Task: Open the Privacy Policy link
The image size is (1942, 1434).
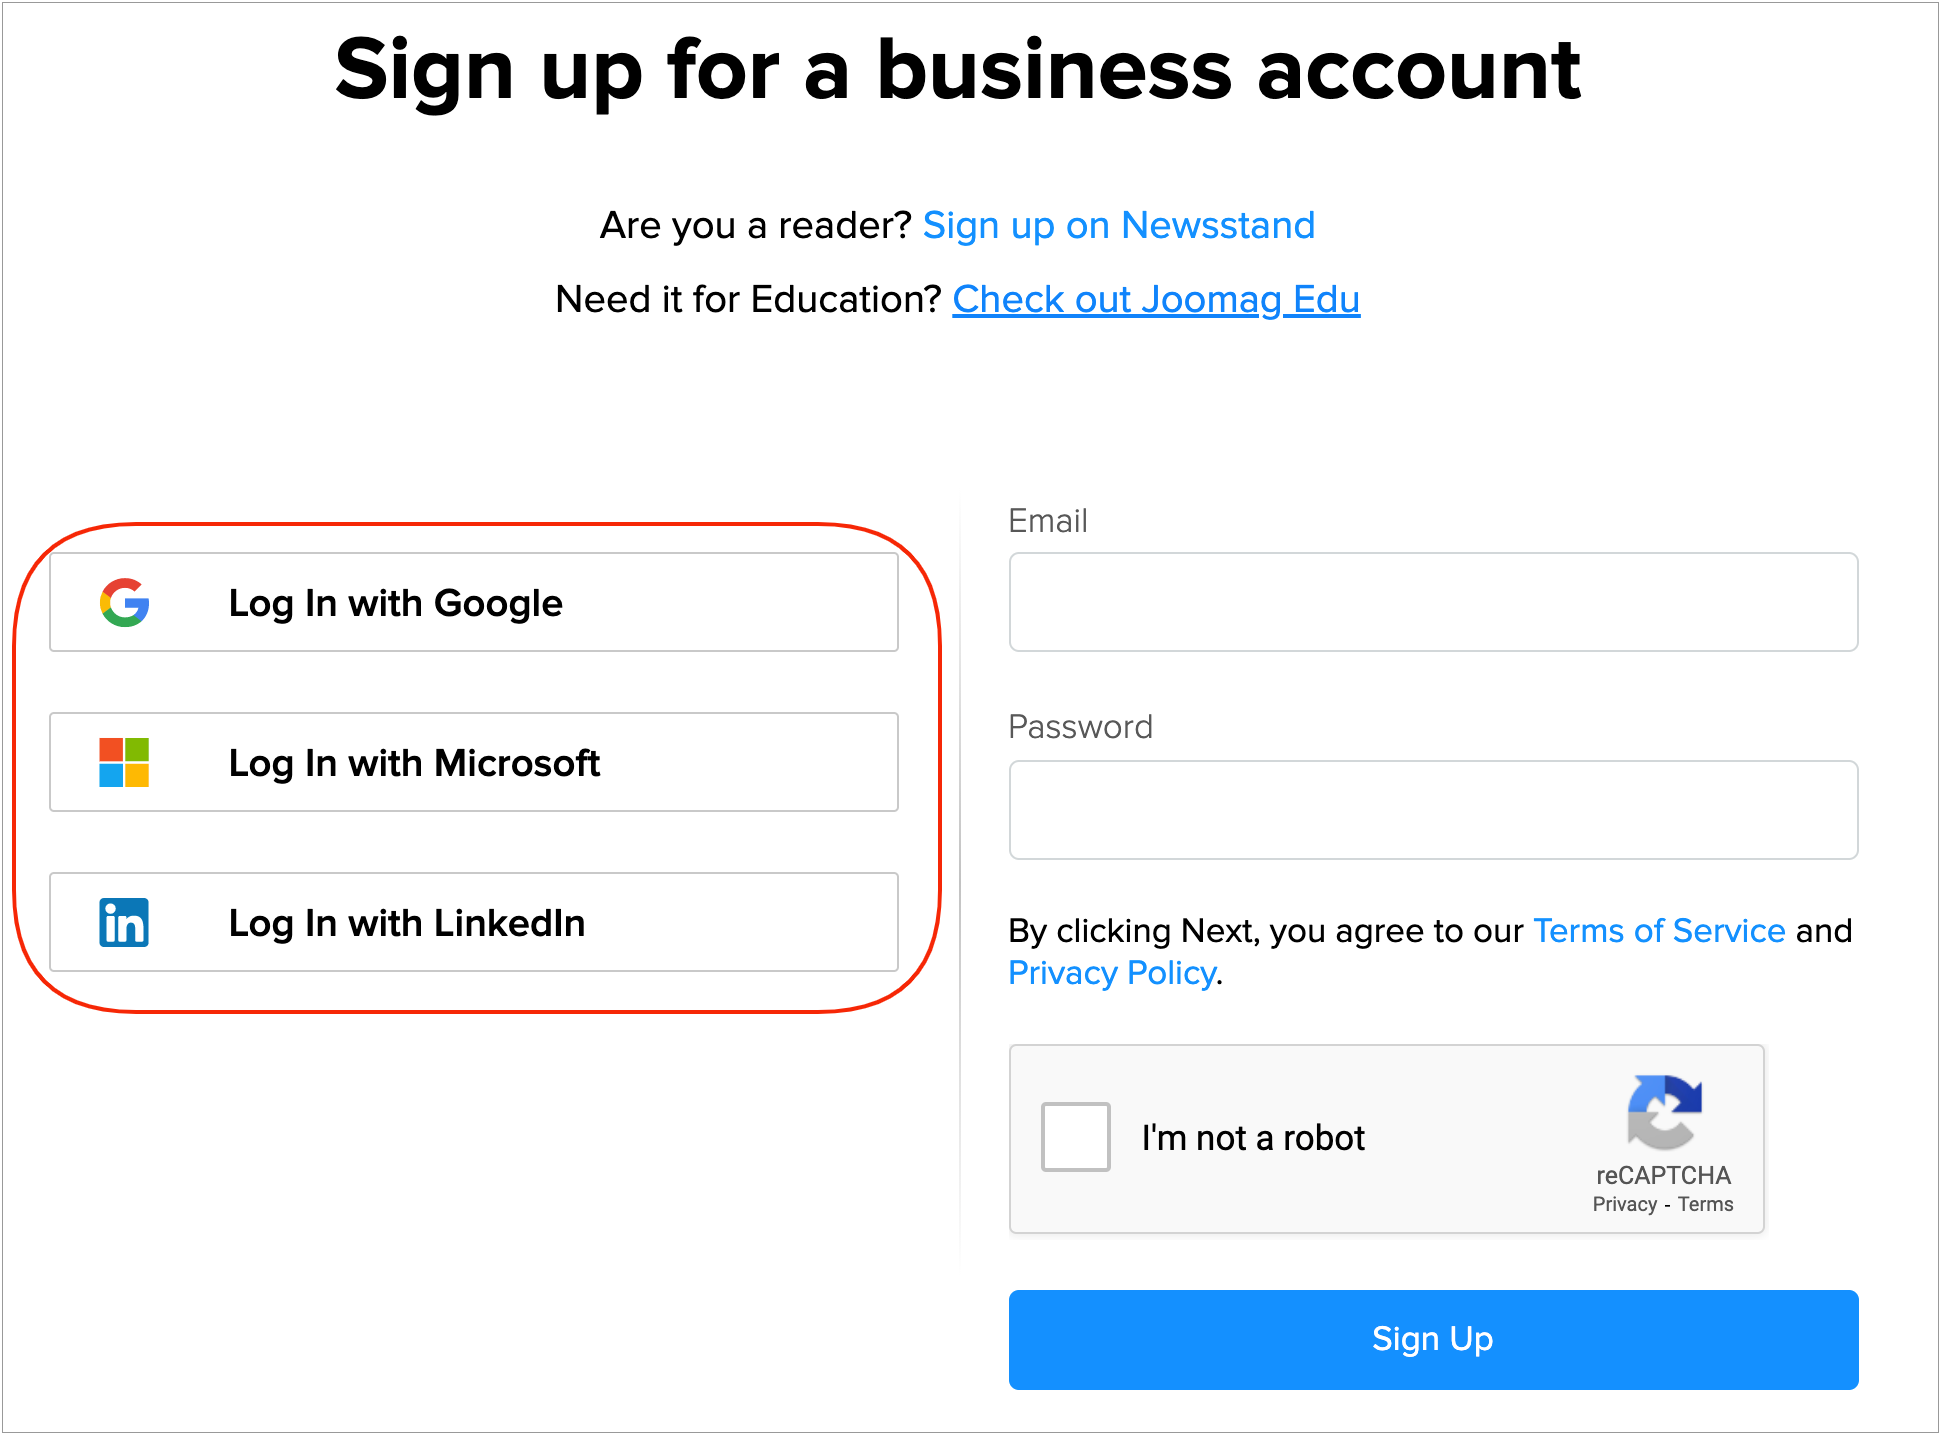Action: pos(1112,973)
